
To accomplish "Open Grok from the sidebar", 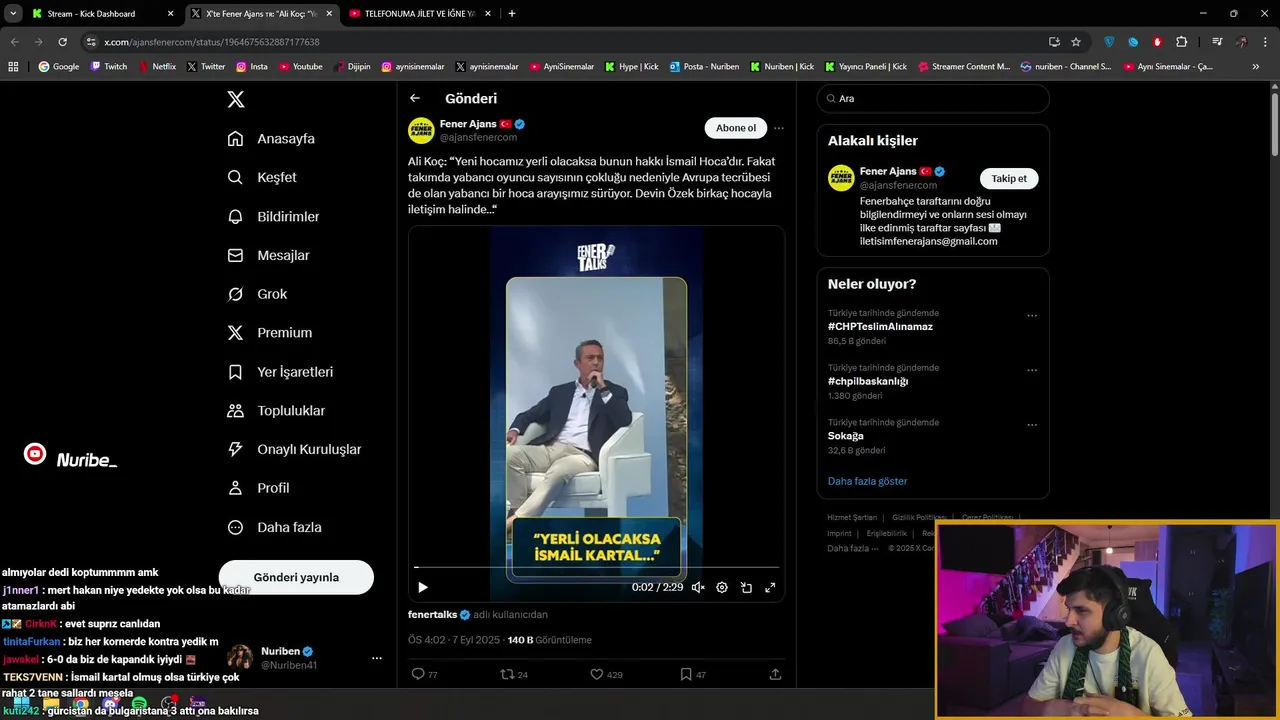I will [257, 294].
